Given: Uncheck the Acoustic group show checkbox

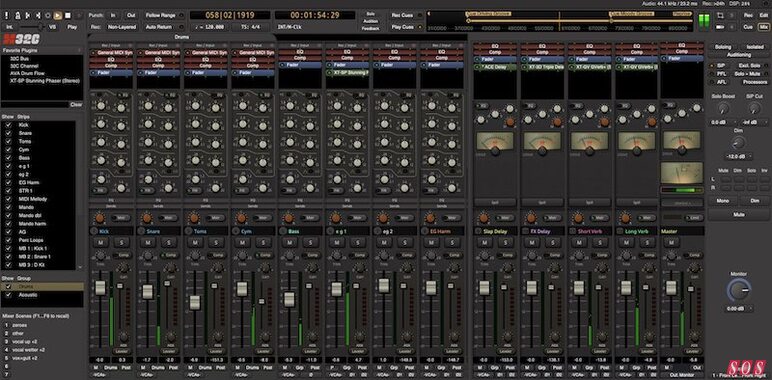Looking at the screenshot, I should pyautogui.click(x=8, y=295).
